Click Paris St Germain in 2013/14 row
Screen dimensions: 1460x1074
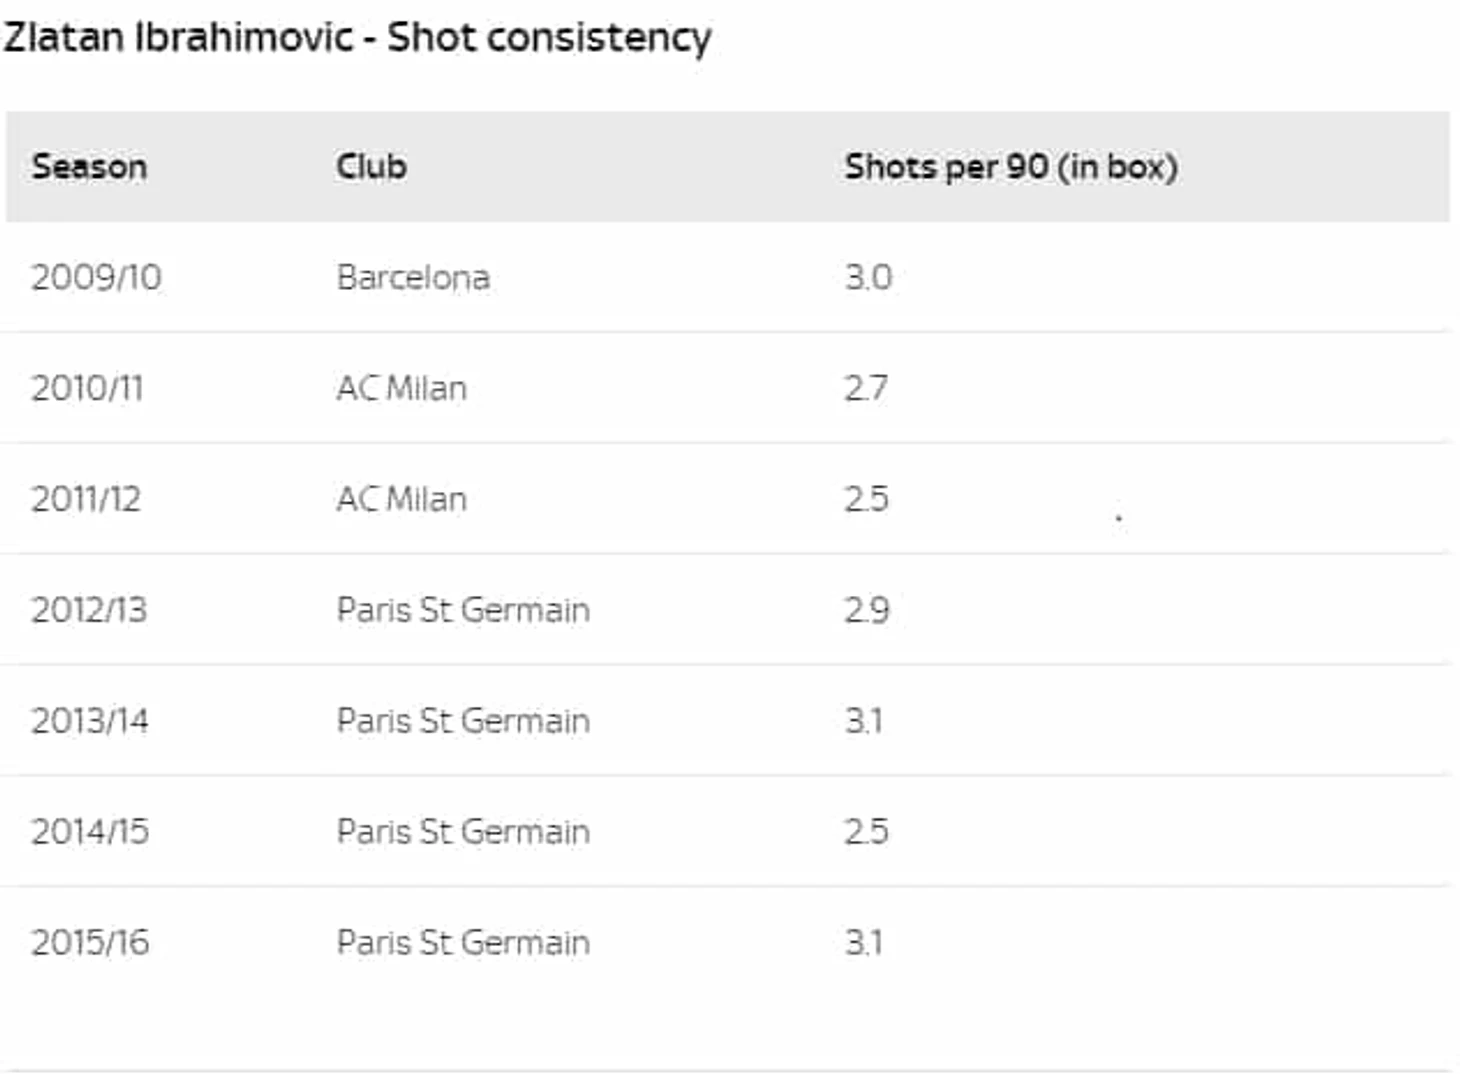[463, 721]
